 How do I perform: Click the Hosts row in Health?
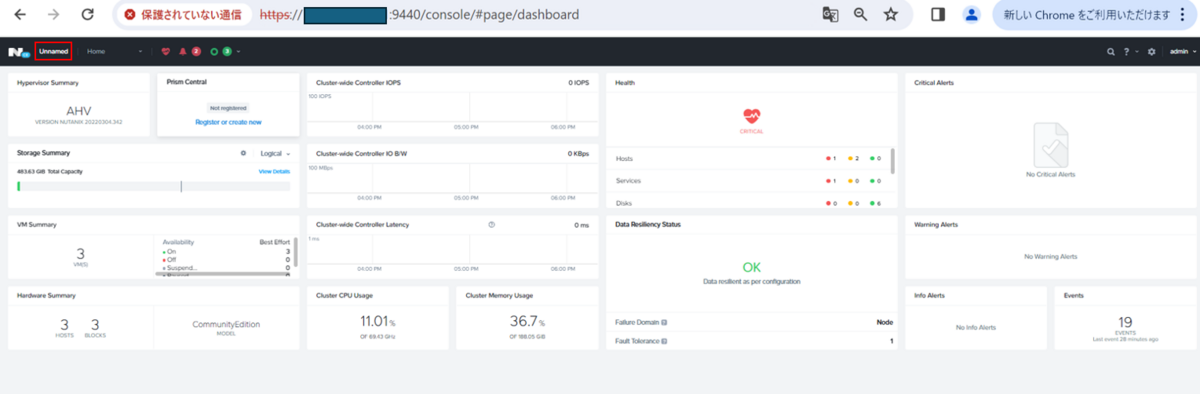(751, 159)
